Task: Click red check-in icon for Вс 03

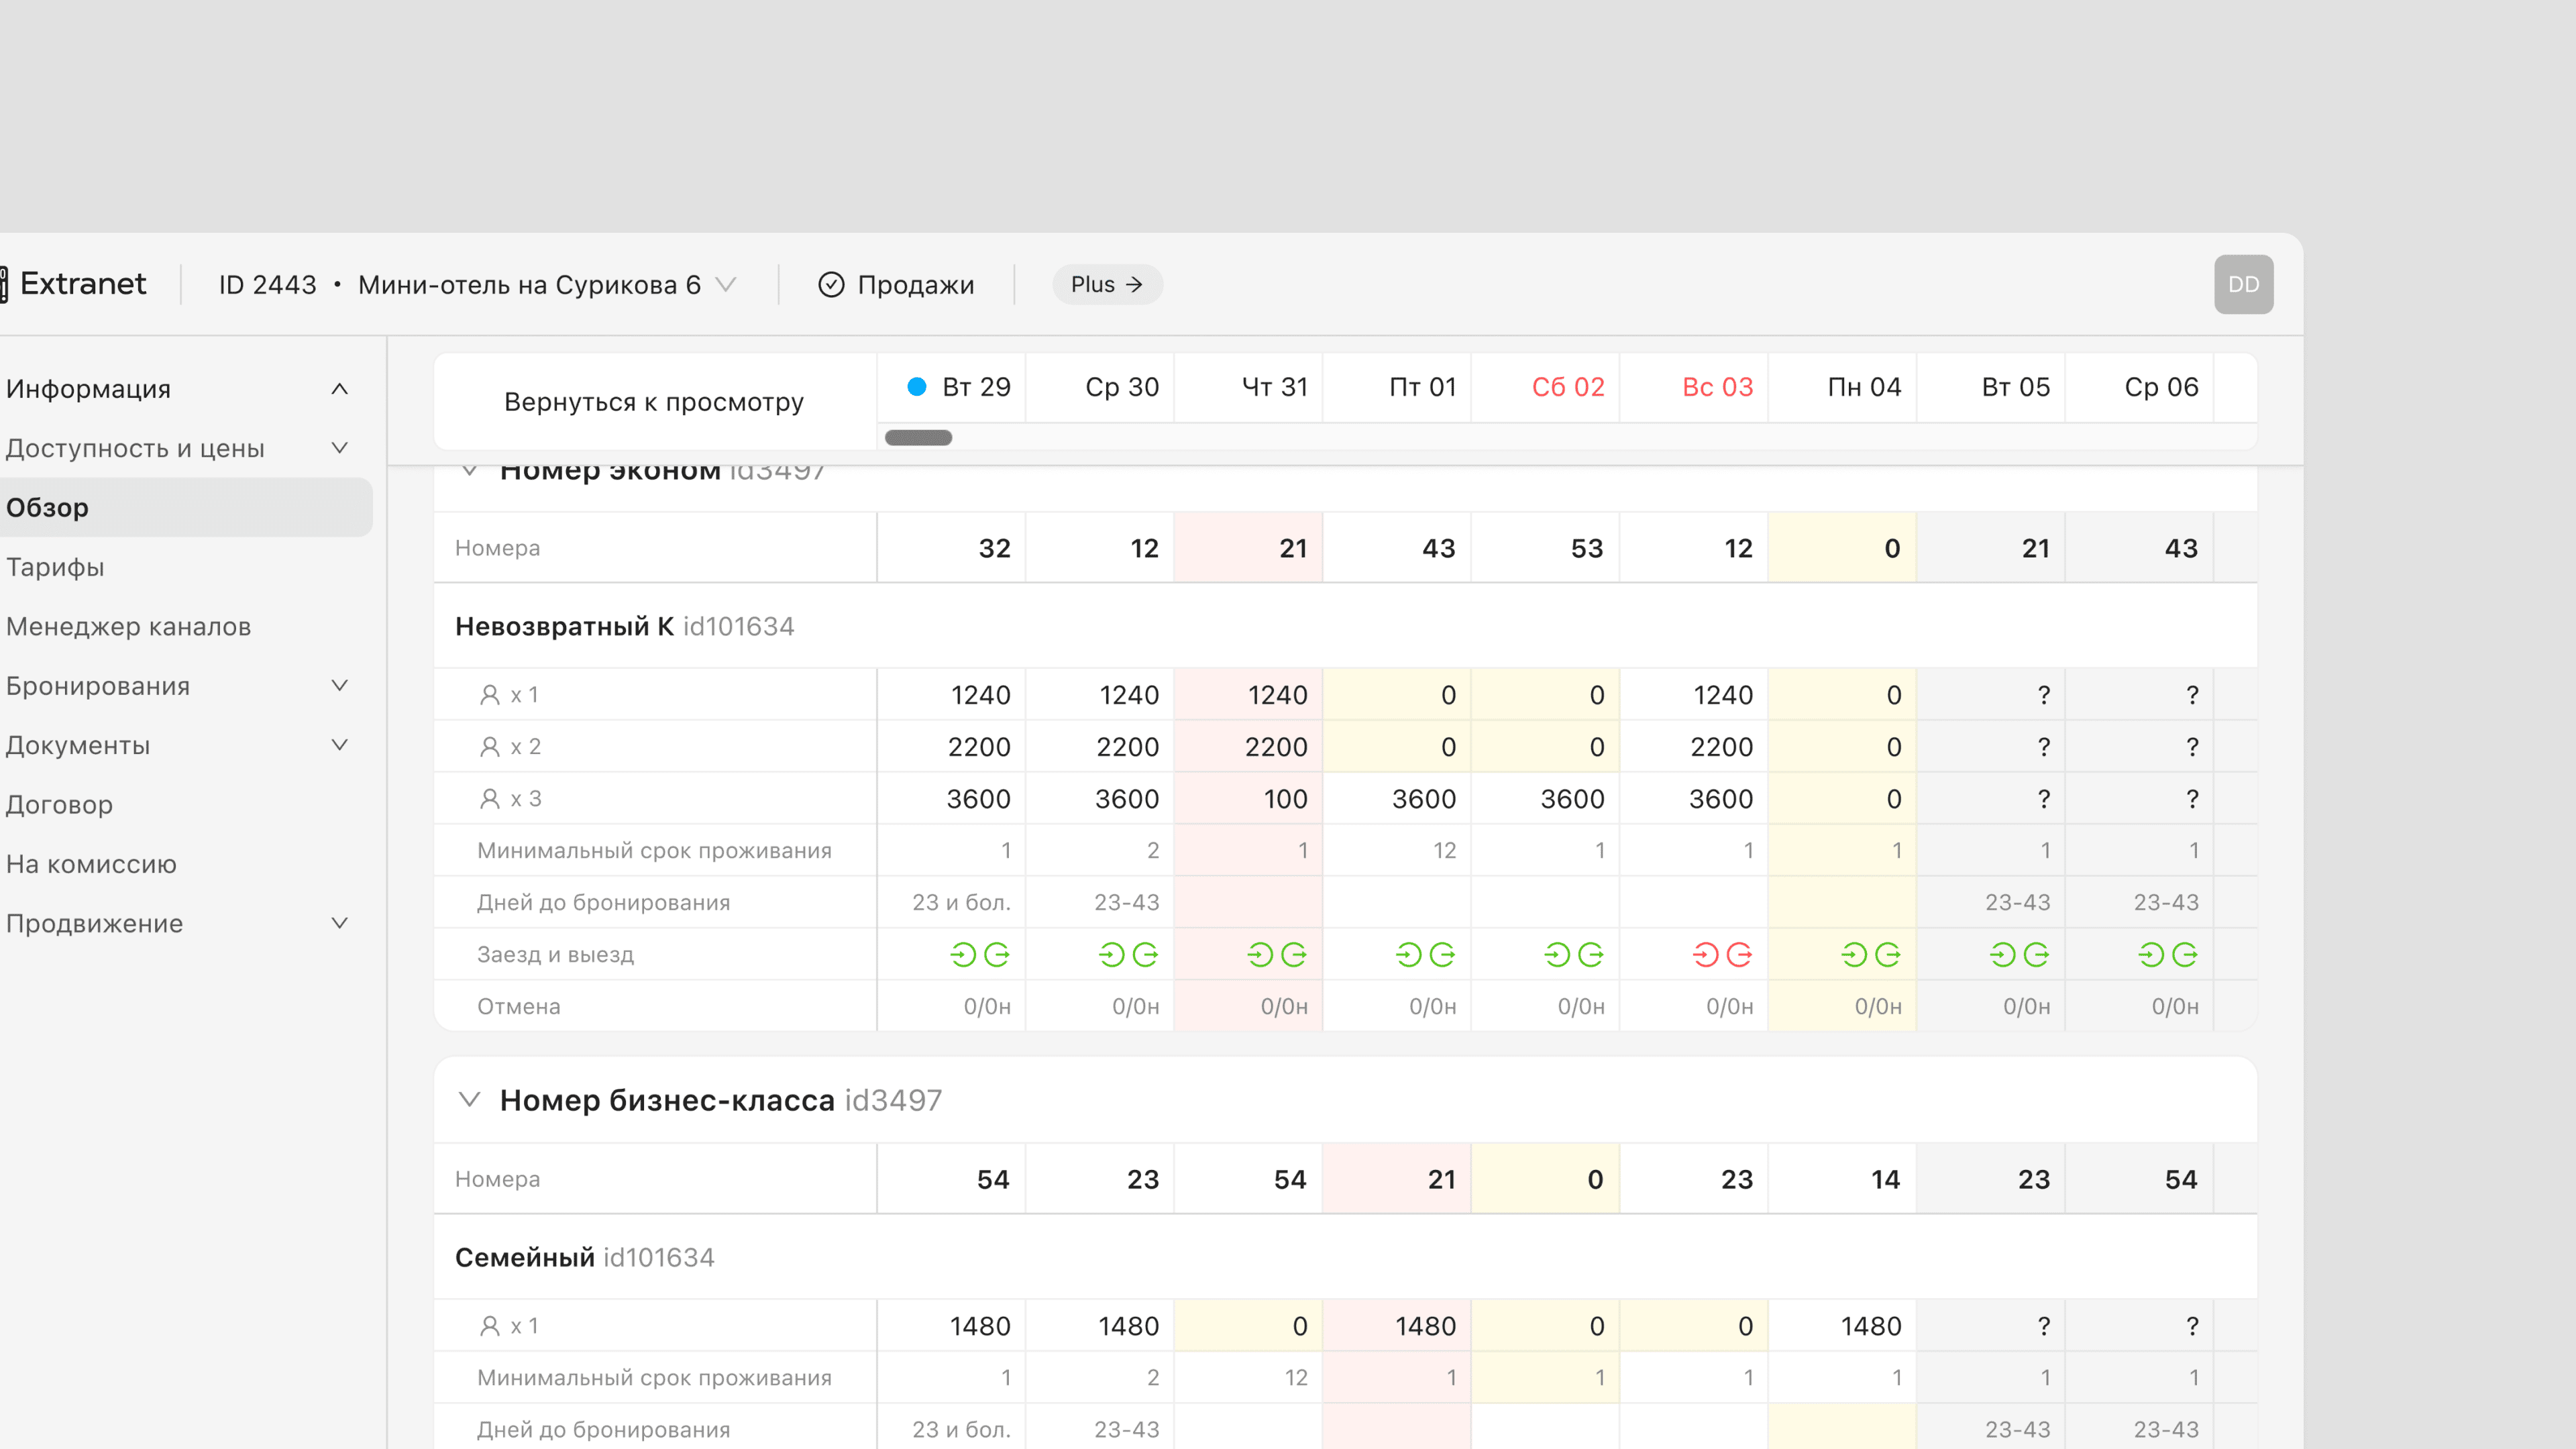Action: pos(1705,955)
